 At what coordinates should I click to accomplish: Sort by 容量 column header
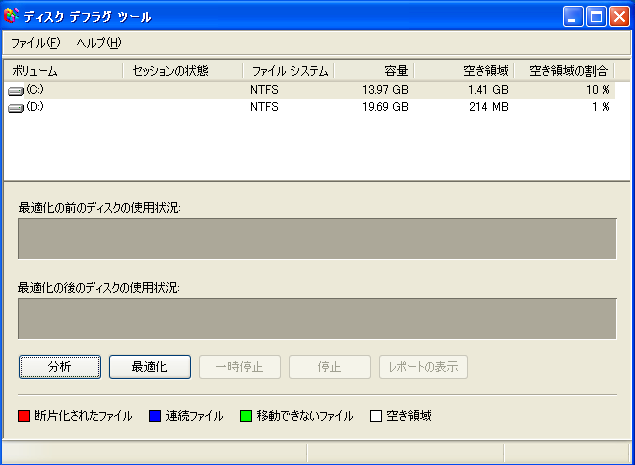tap(374, 71)
